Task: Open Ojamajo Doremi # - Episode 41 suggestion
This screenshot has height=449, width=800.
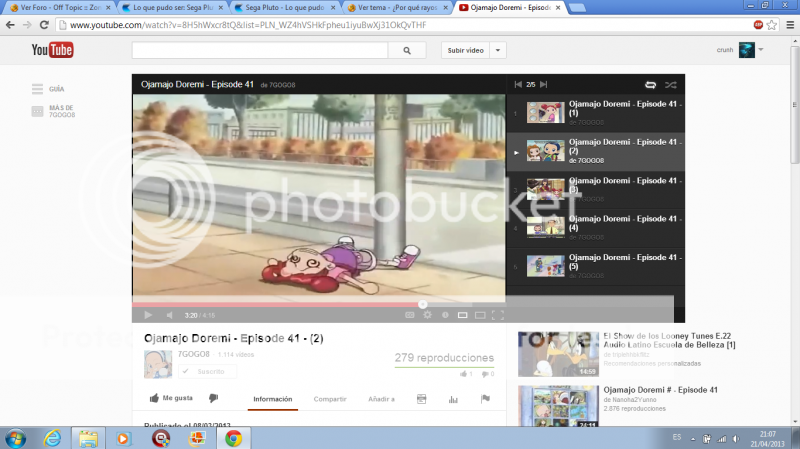Action: [x=660, y=390]
